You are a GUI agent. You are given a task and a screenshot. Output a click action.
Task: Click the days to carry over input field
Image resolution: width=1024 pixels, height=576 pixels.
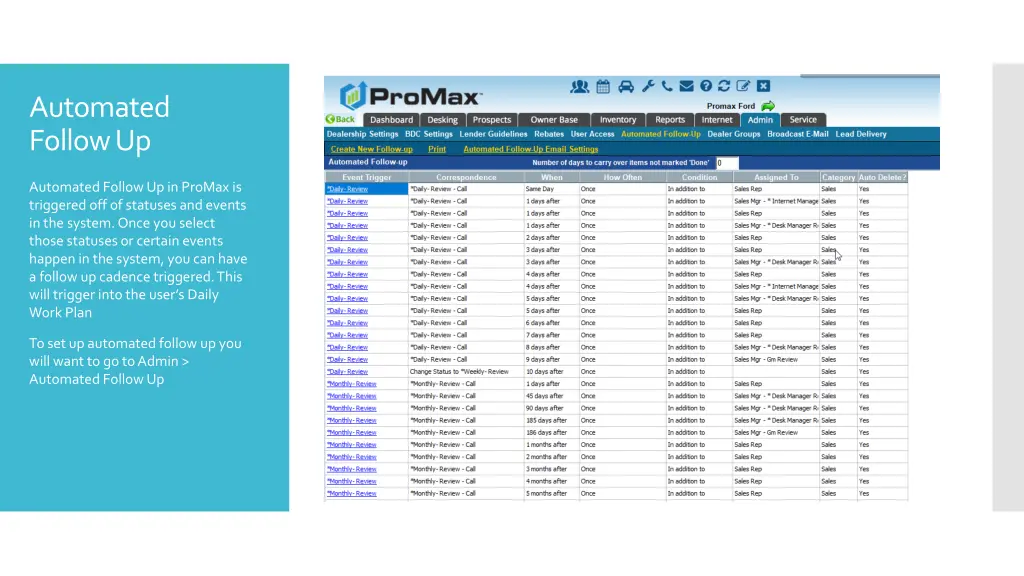coord(726,163)
